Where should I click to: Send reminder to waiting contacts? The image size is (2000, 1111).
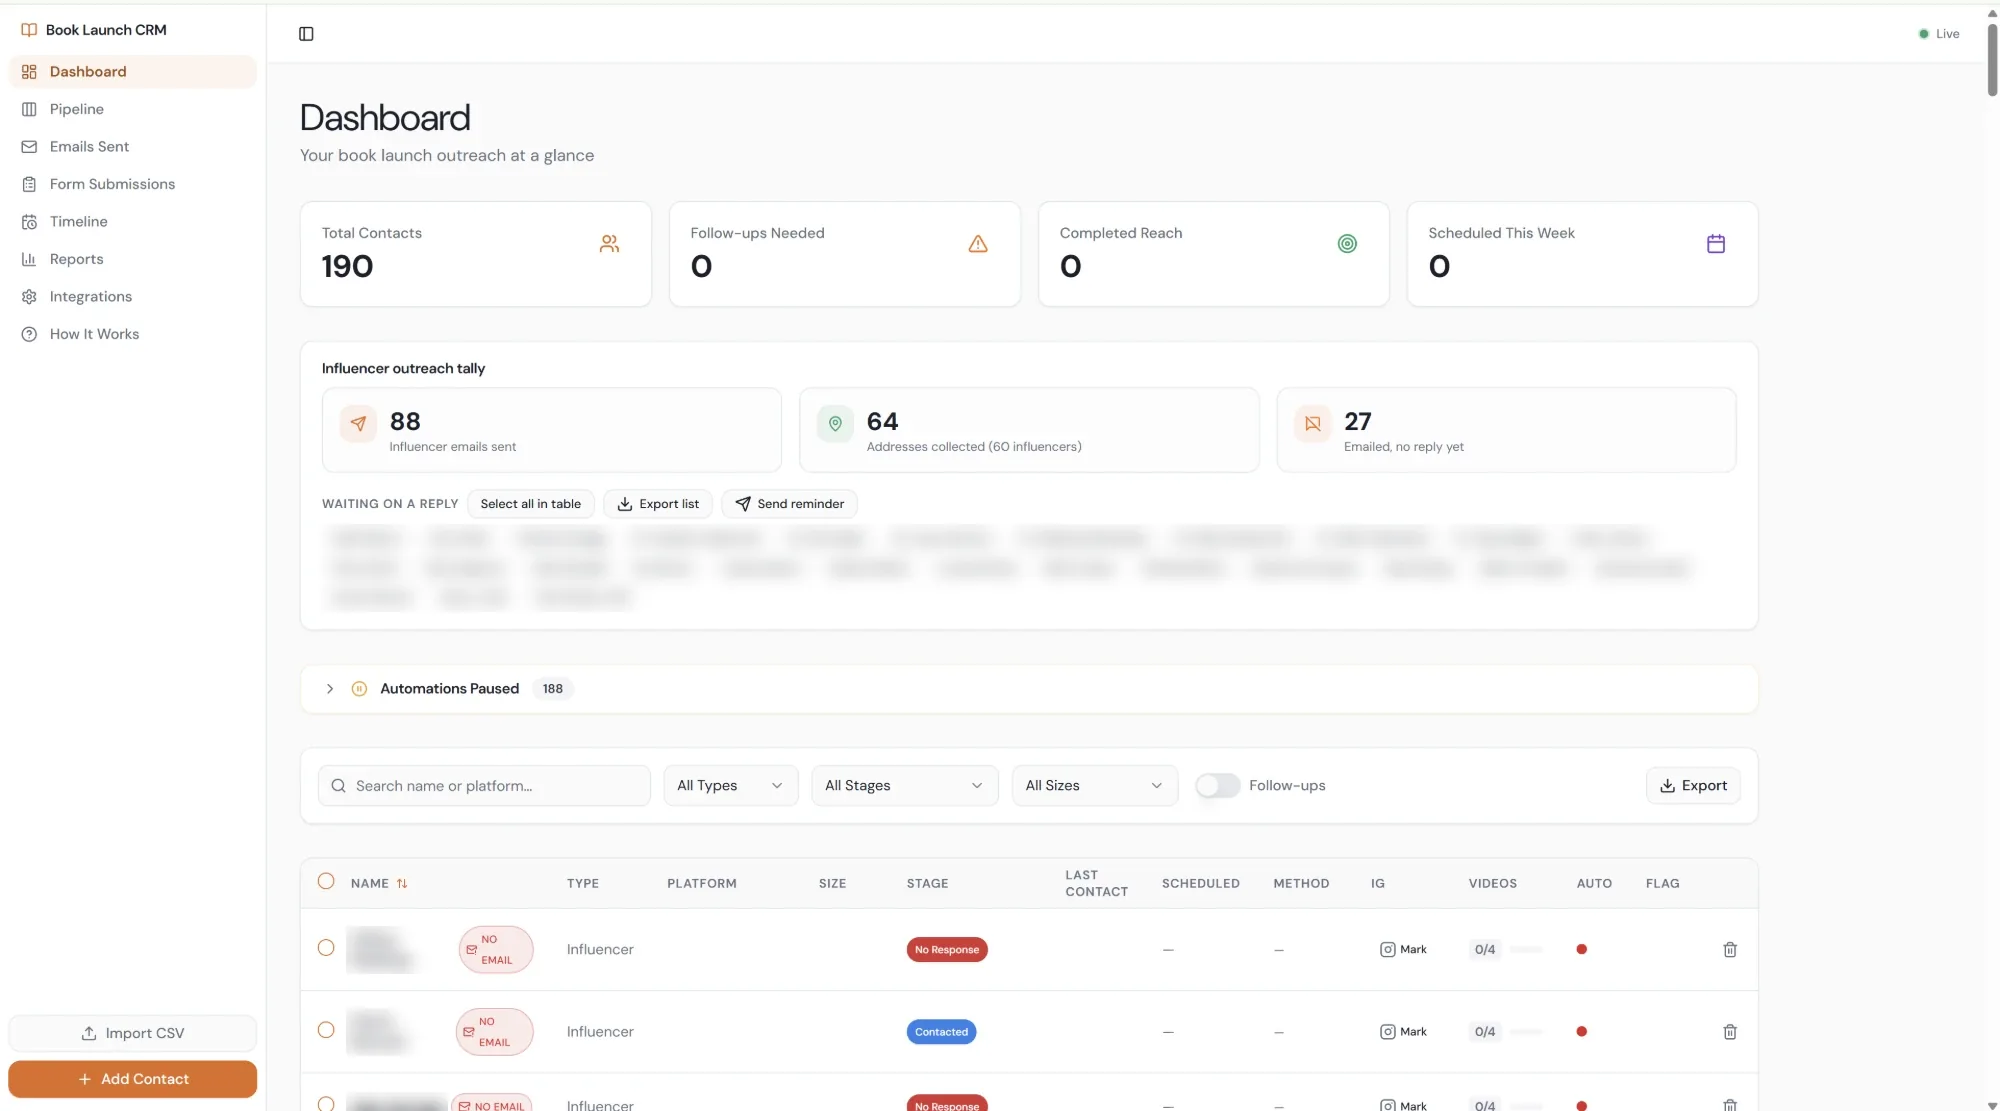coord(790,504)
